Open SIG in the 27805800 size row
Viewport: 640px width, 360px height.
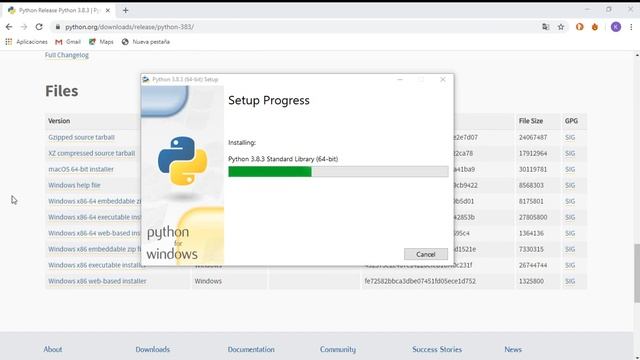pos(570,217)
